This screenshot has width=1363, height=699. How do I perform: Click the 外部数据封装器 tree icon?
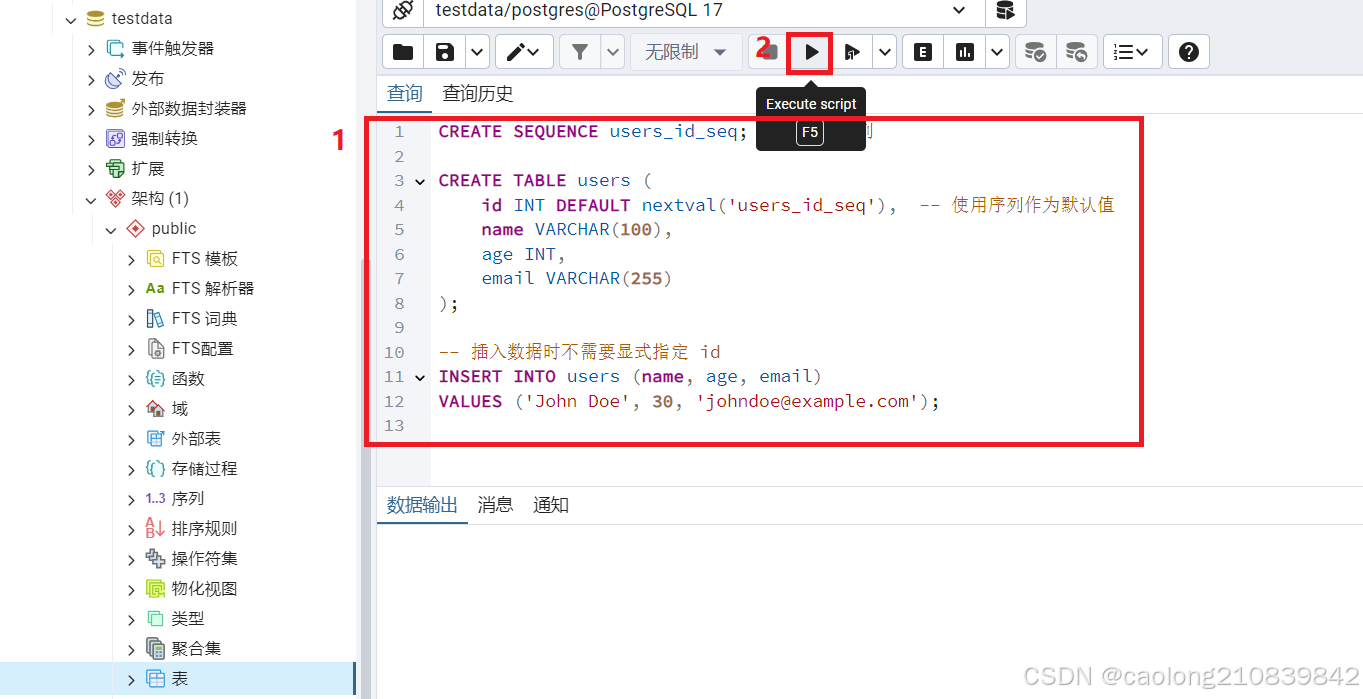coord(115,109)
